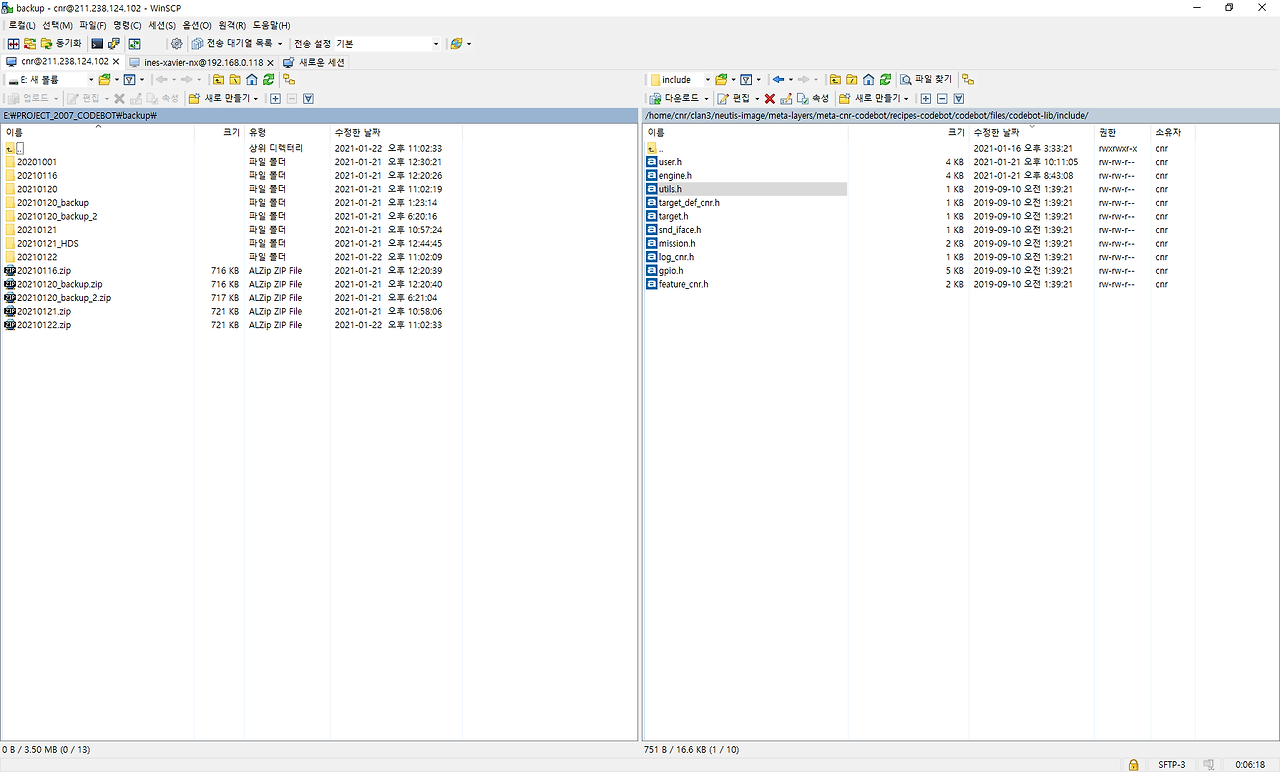Select the 20210120_backup_2.zip file
The height and width of the screenshot is (772, 1280).
tap(64, 298)
